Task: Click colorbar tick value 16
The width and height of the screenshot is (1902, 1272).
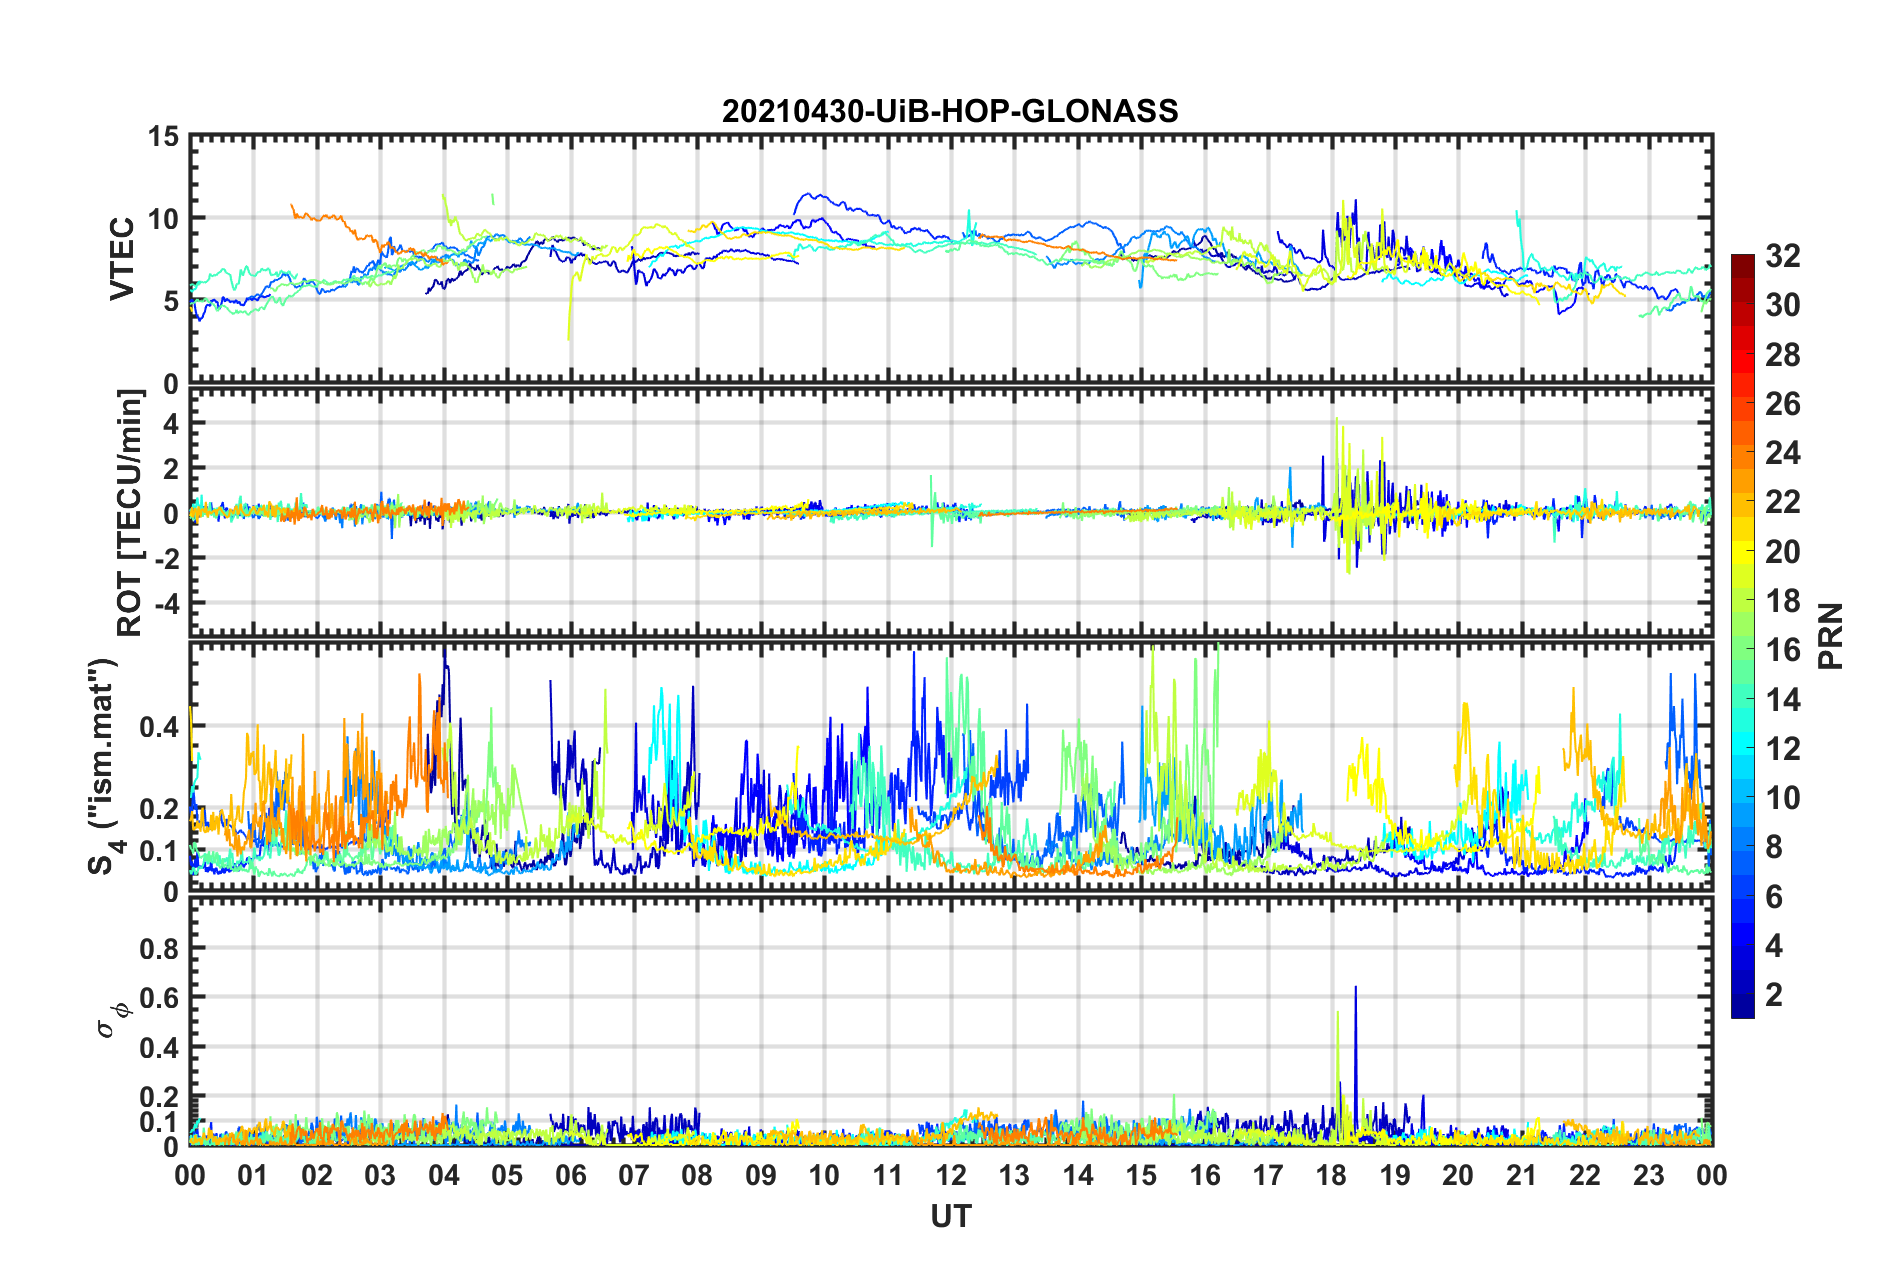Action: click(x=1783, y=650)
